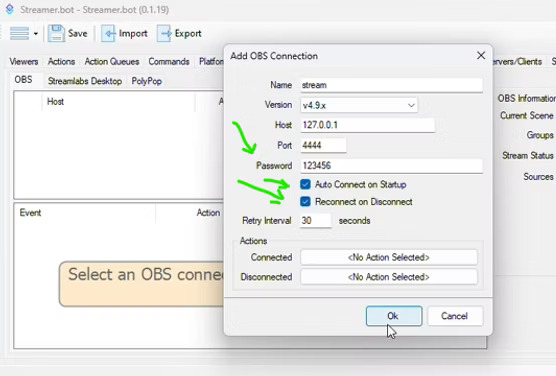Click the Export text label in toolbar
The height and width of the screenshot is (376, 556).
click(188, 33)
